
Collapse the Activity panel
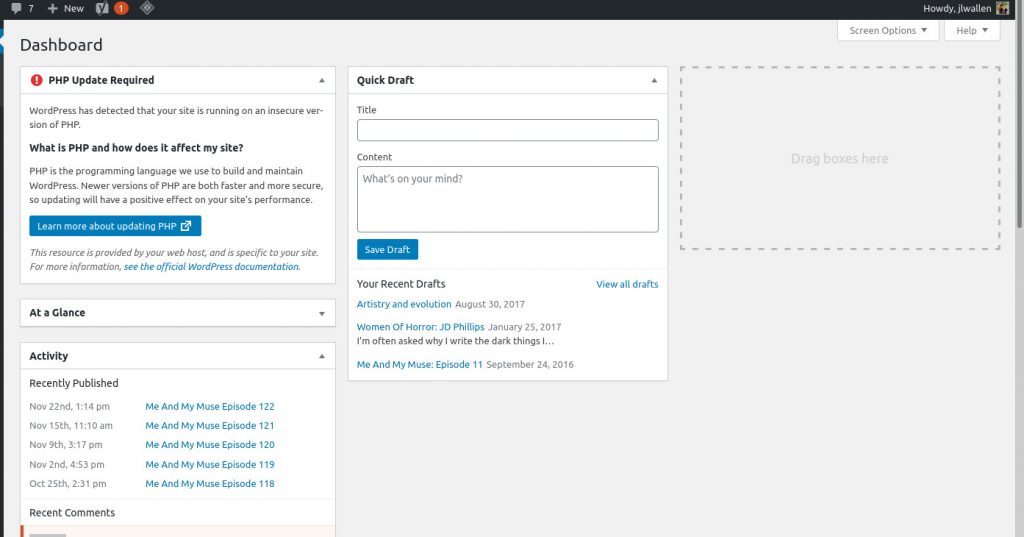click(x=322, y=356)
